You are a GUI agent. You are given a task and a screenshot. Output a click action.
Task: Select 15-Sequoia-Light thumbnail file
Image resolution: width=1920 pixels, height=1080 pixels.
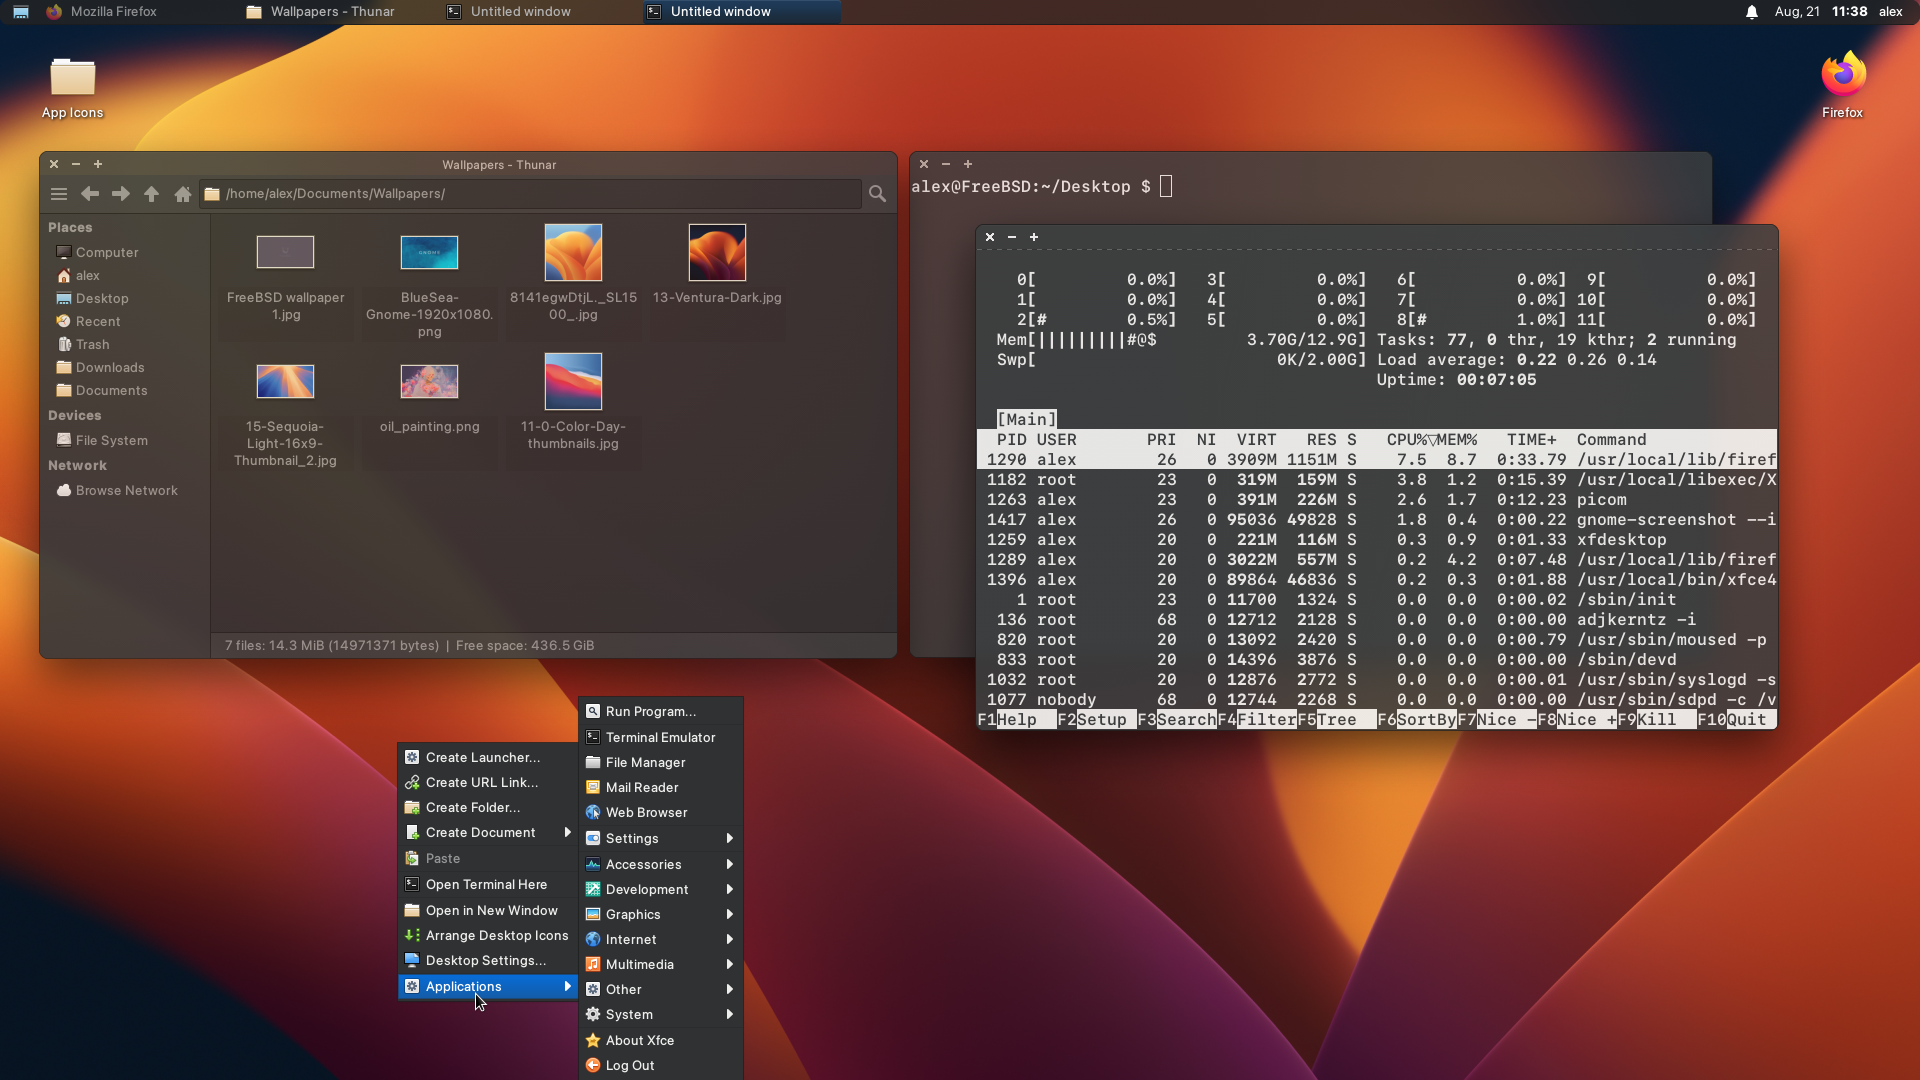(285, 381)
